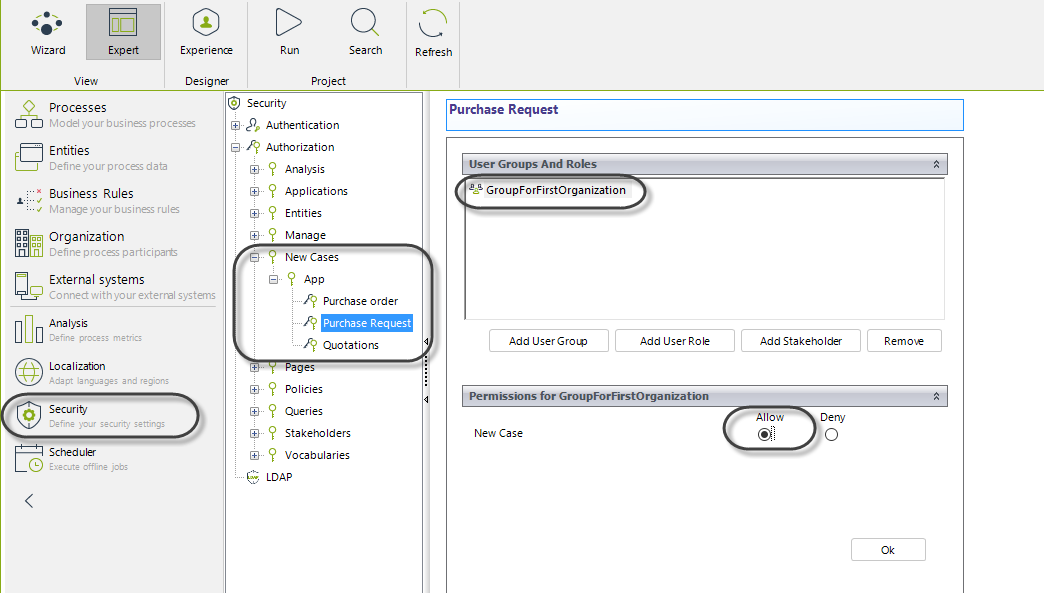This screenshot has width=1044, height=593.
Task: Expand the Authentication tree node
Action: click(235, 125)
